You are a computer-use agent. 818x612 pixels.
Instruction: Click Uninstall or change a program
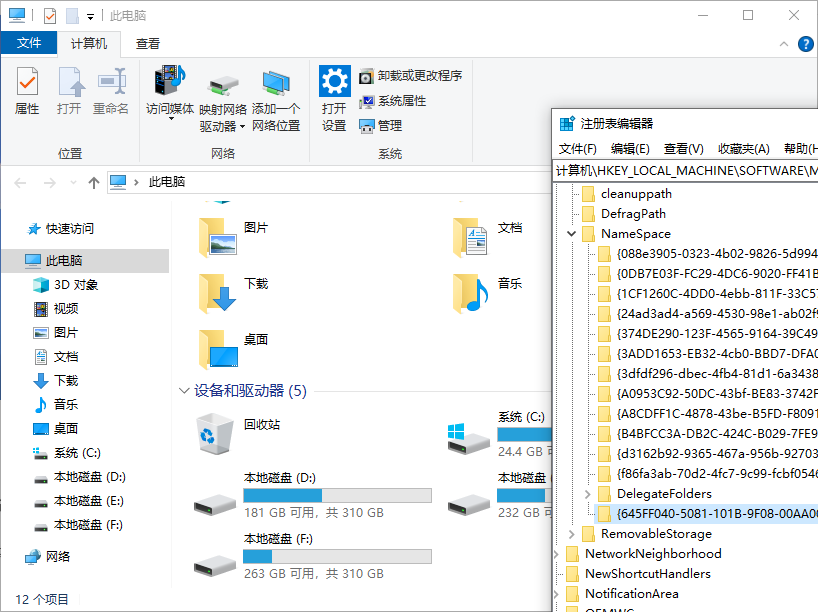pyautogui.click(x=411, y=76)
